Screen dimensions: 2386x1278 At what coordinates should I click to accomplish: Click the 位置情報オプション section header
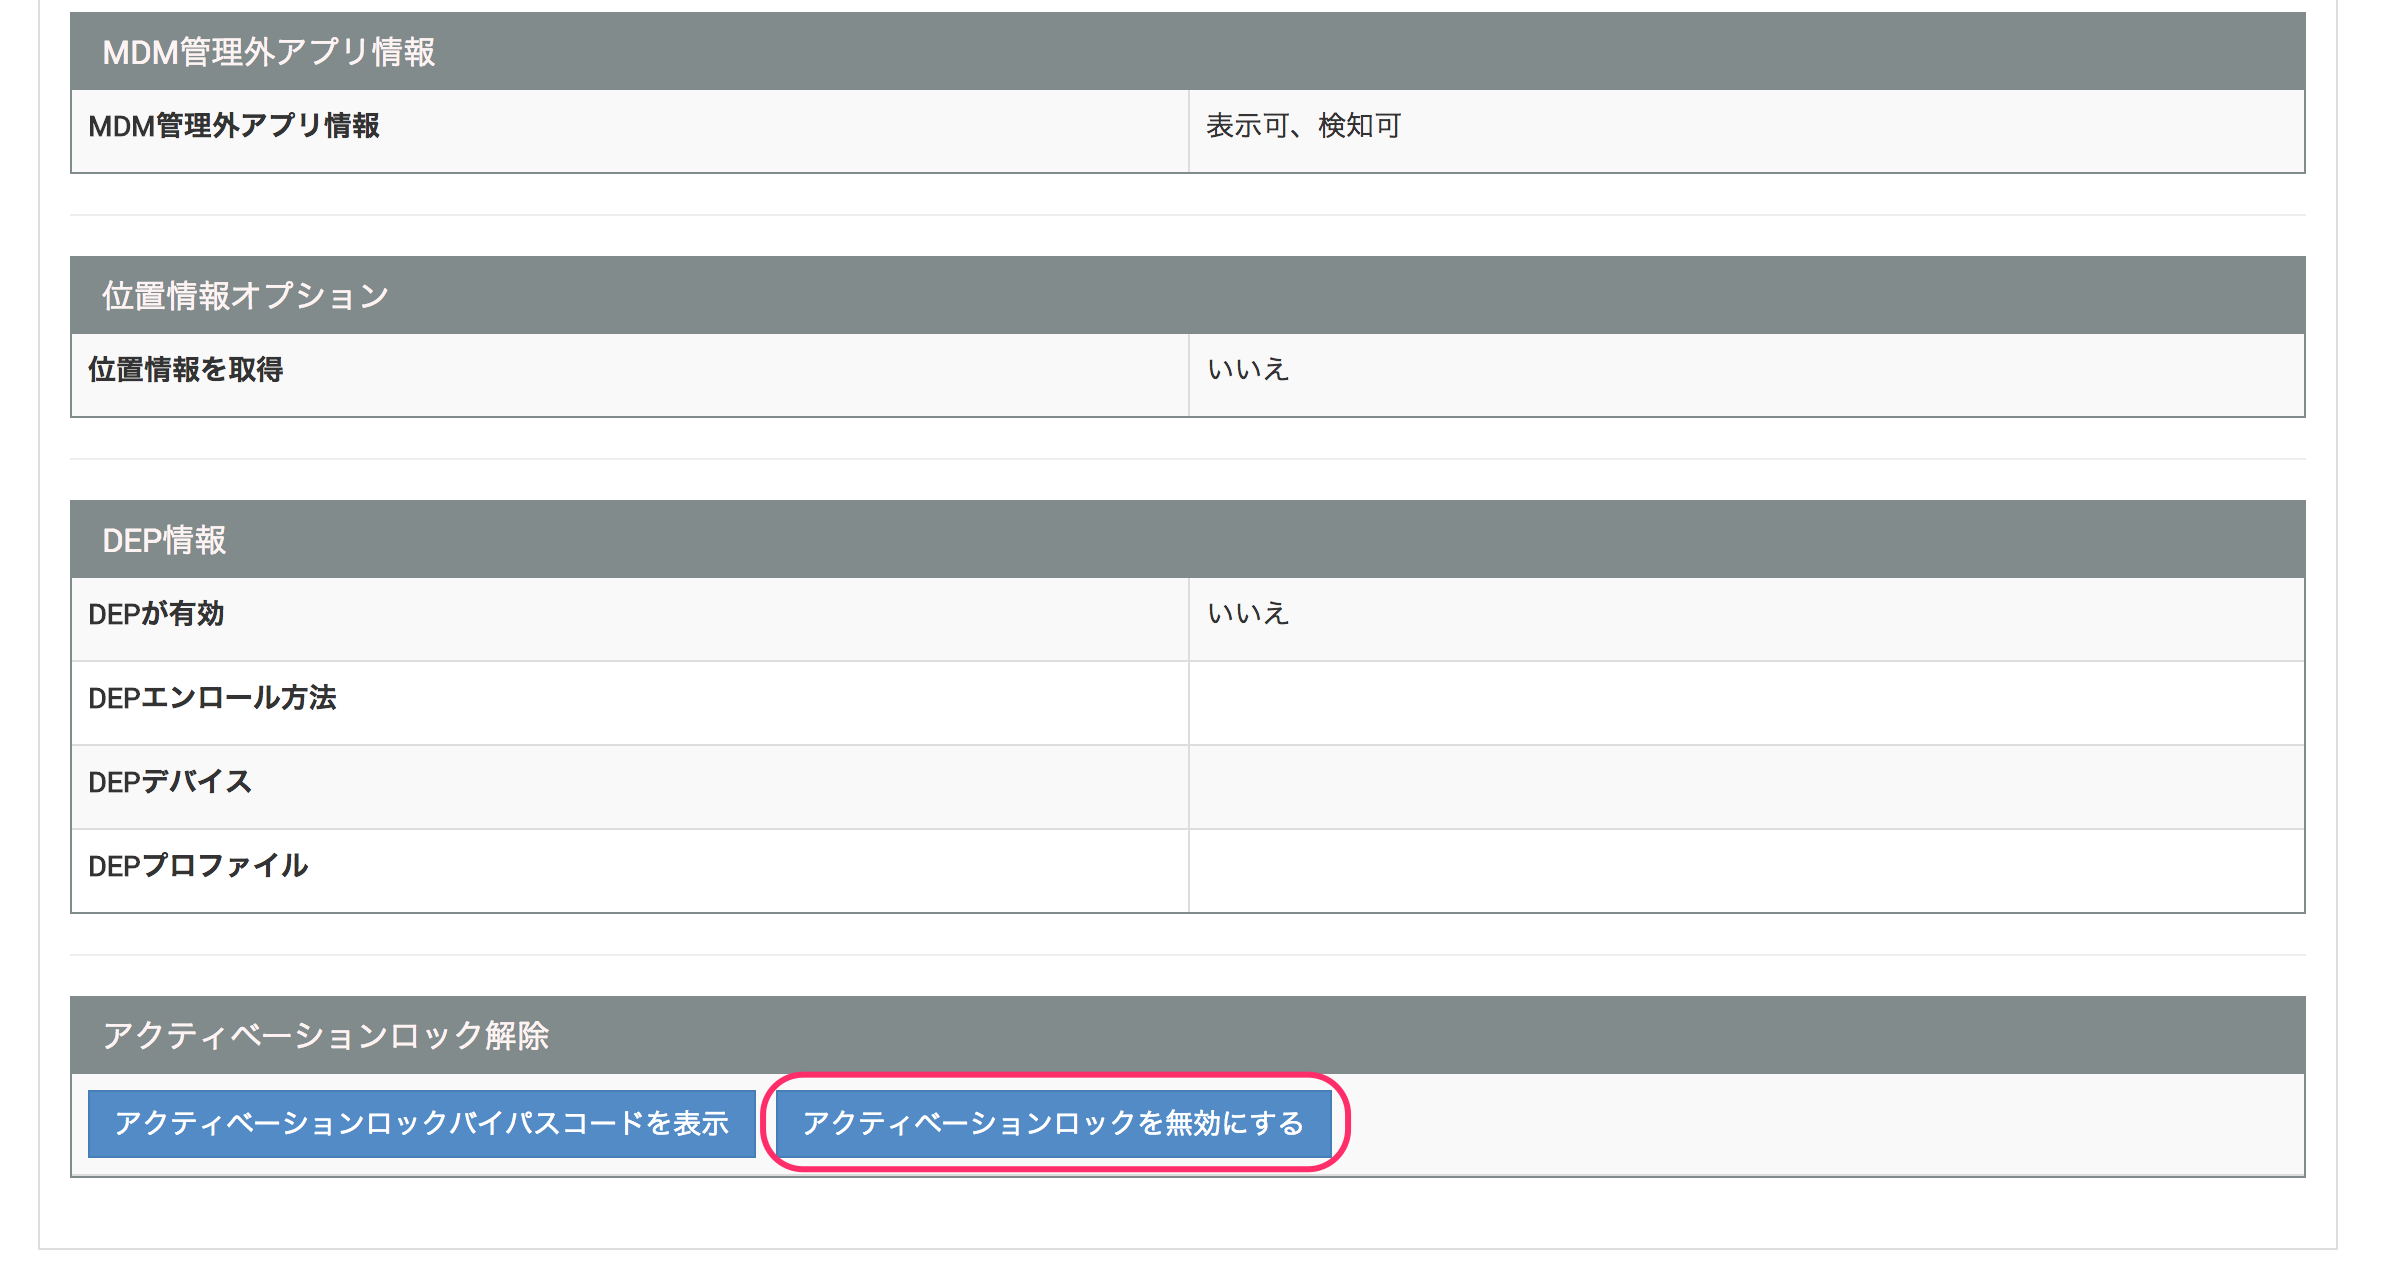point(245,296)
